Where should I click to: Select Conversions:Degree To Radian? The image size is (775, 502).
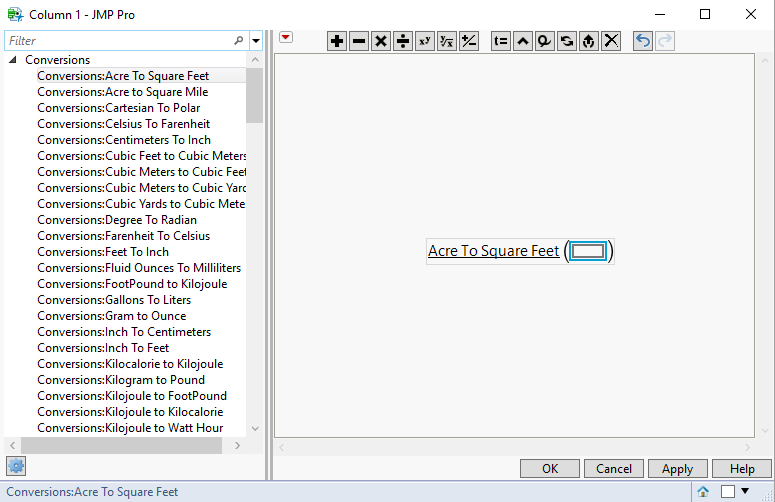pos(117,220)
